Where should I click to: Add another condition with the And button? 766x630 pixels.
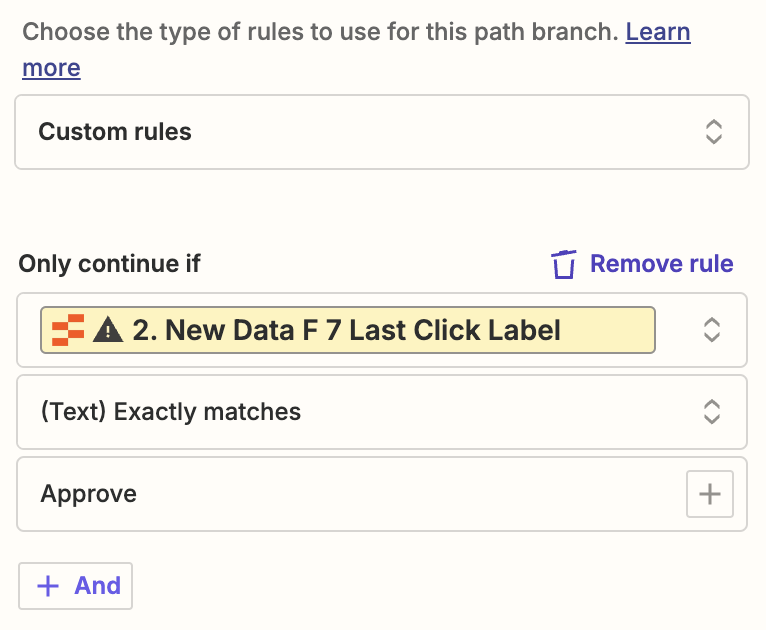pos(76,586)
